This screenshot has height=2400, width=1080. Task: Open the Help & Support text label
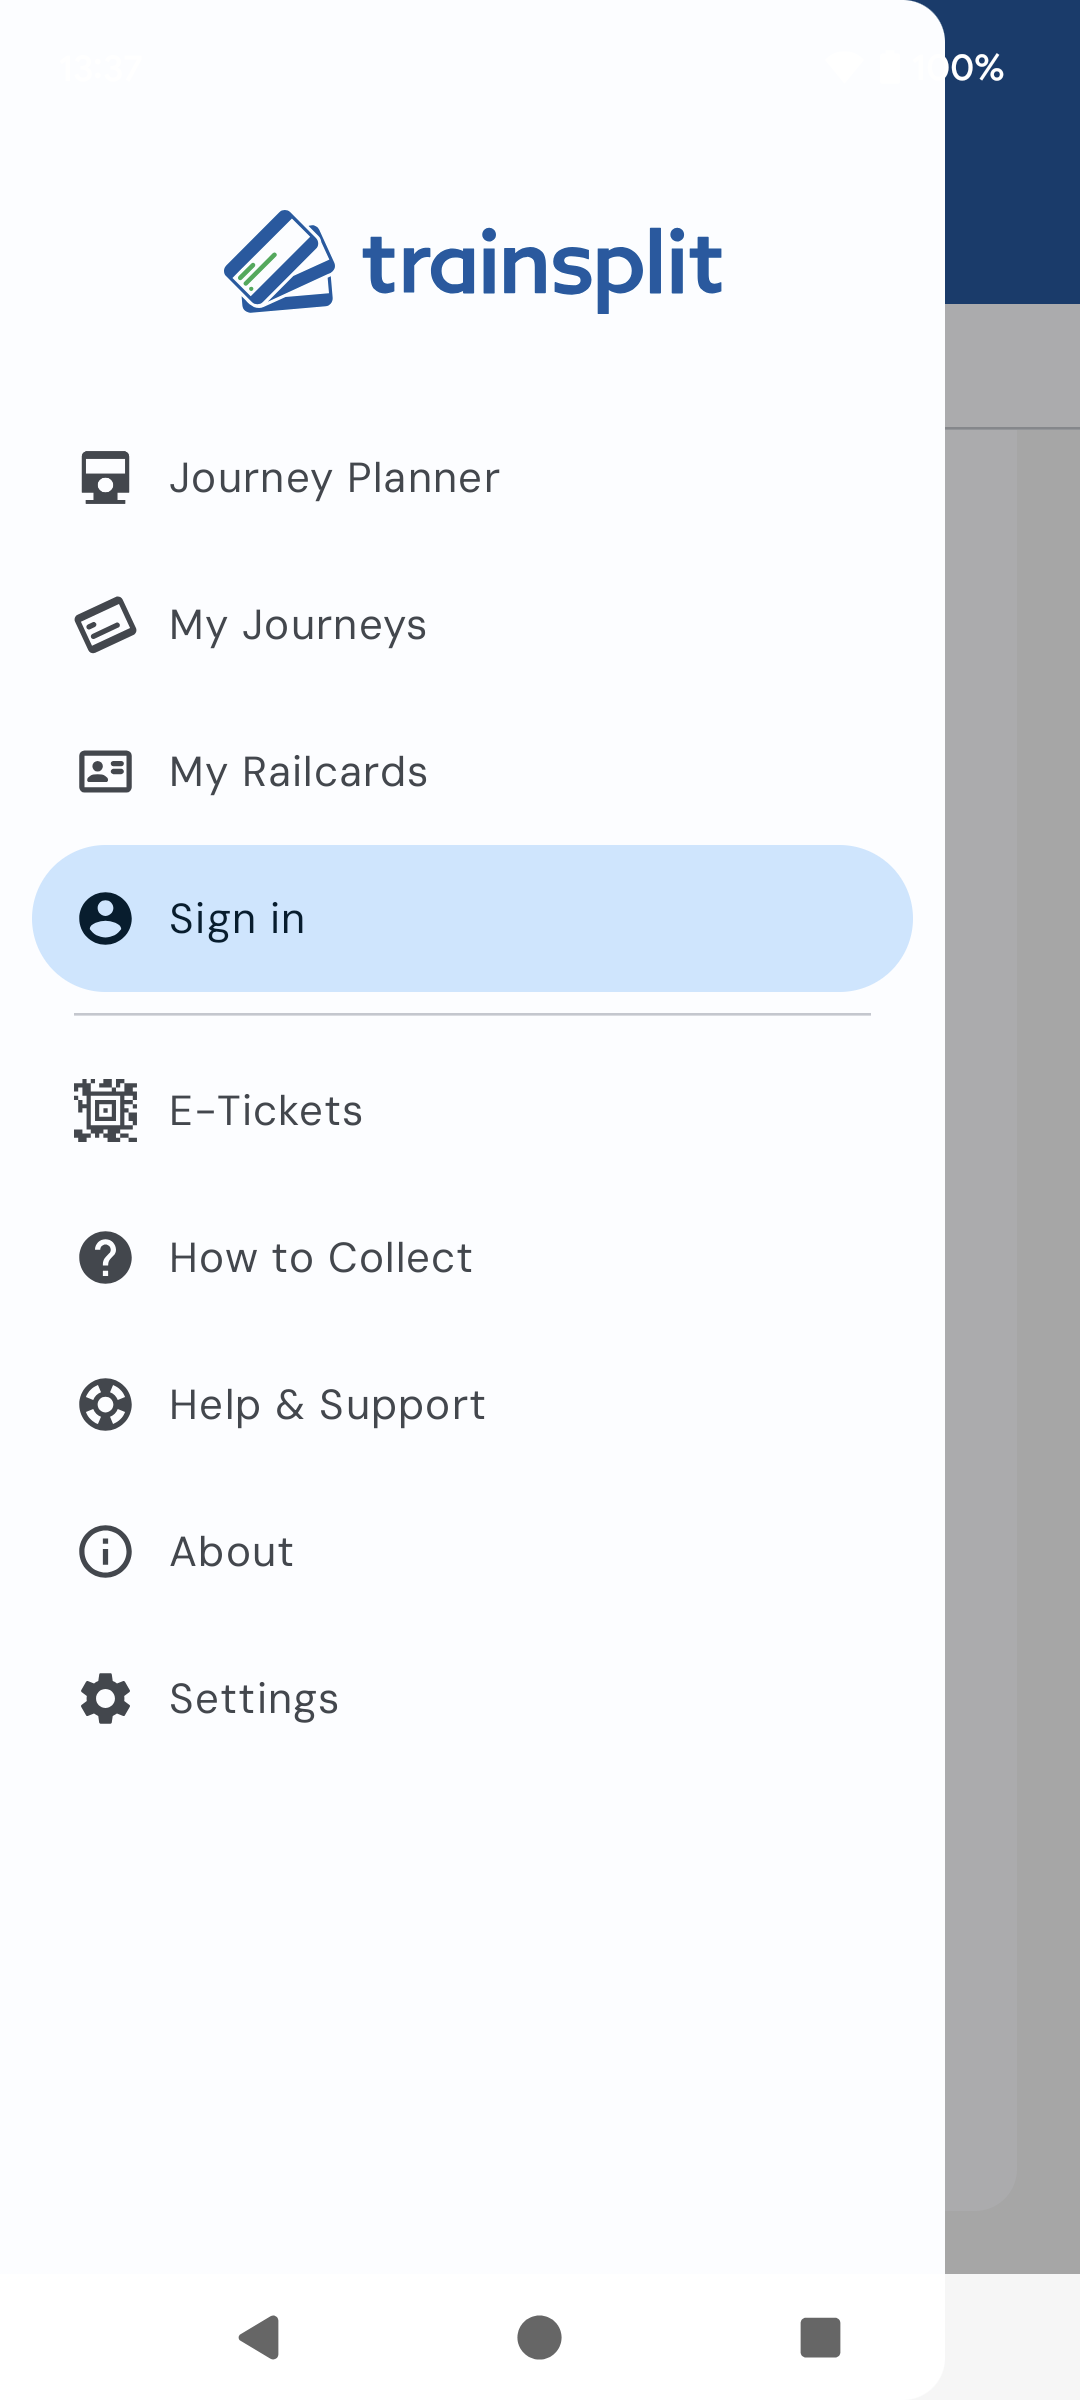point(327,1405)
